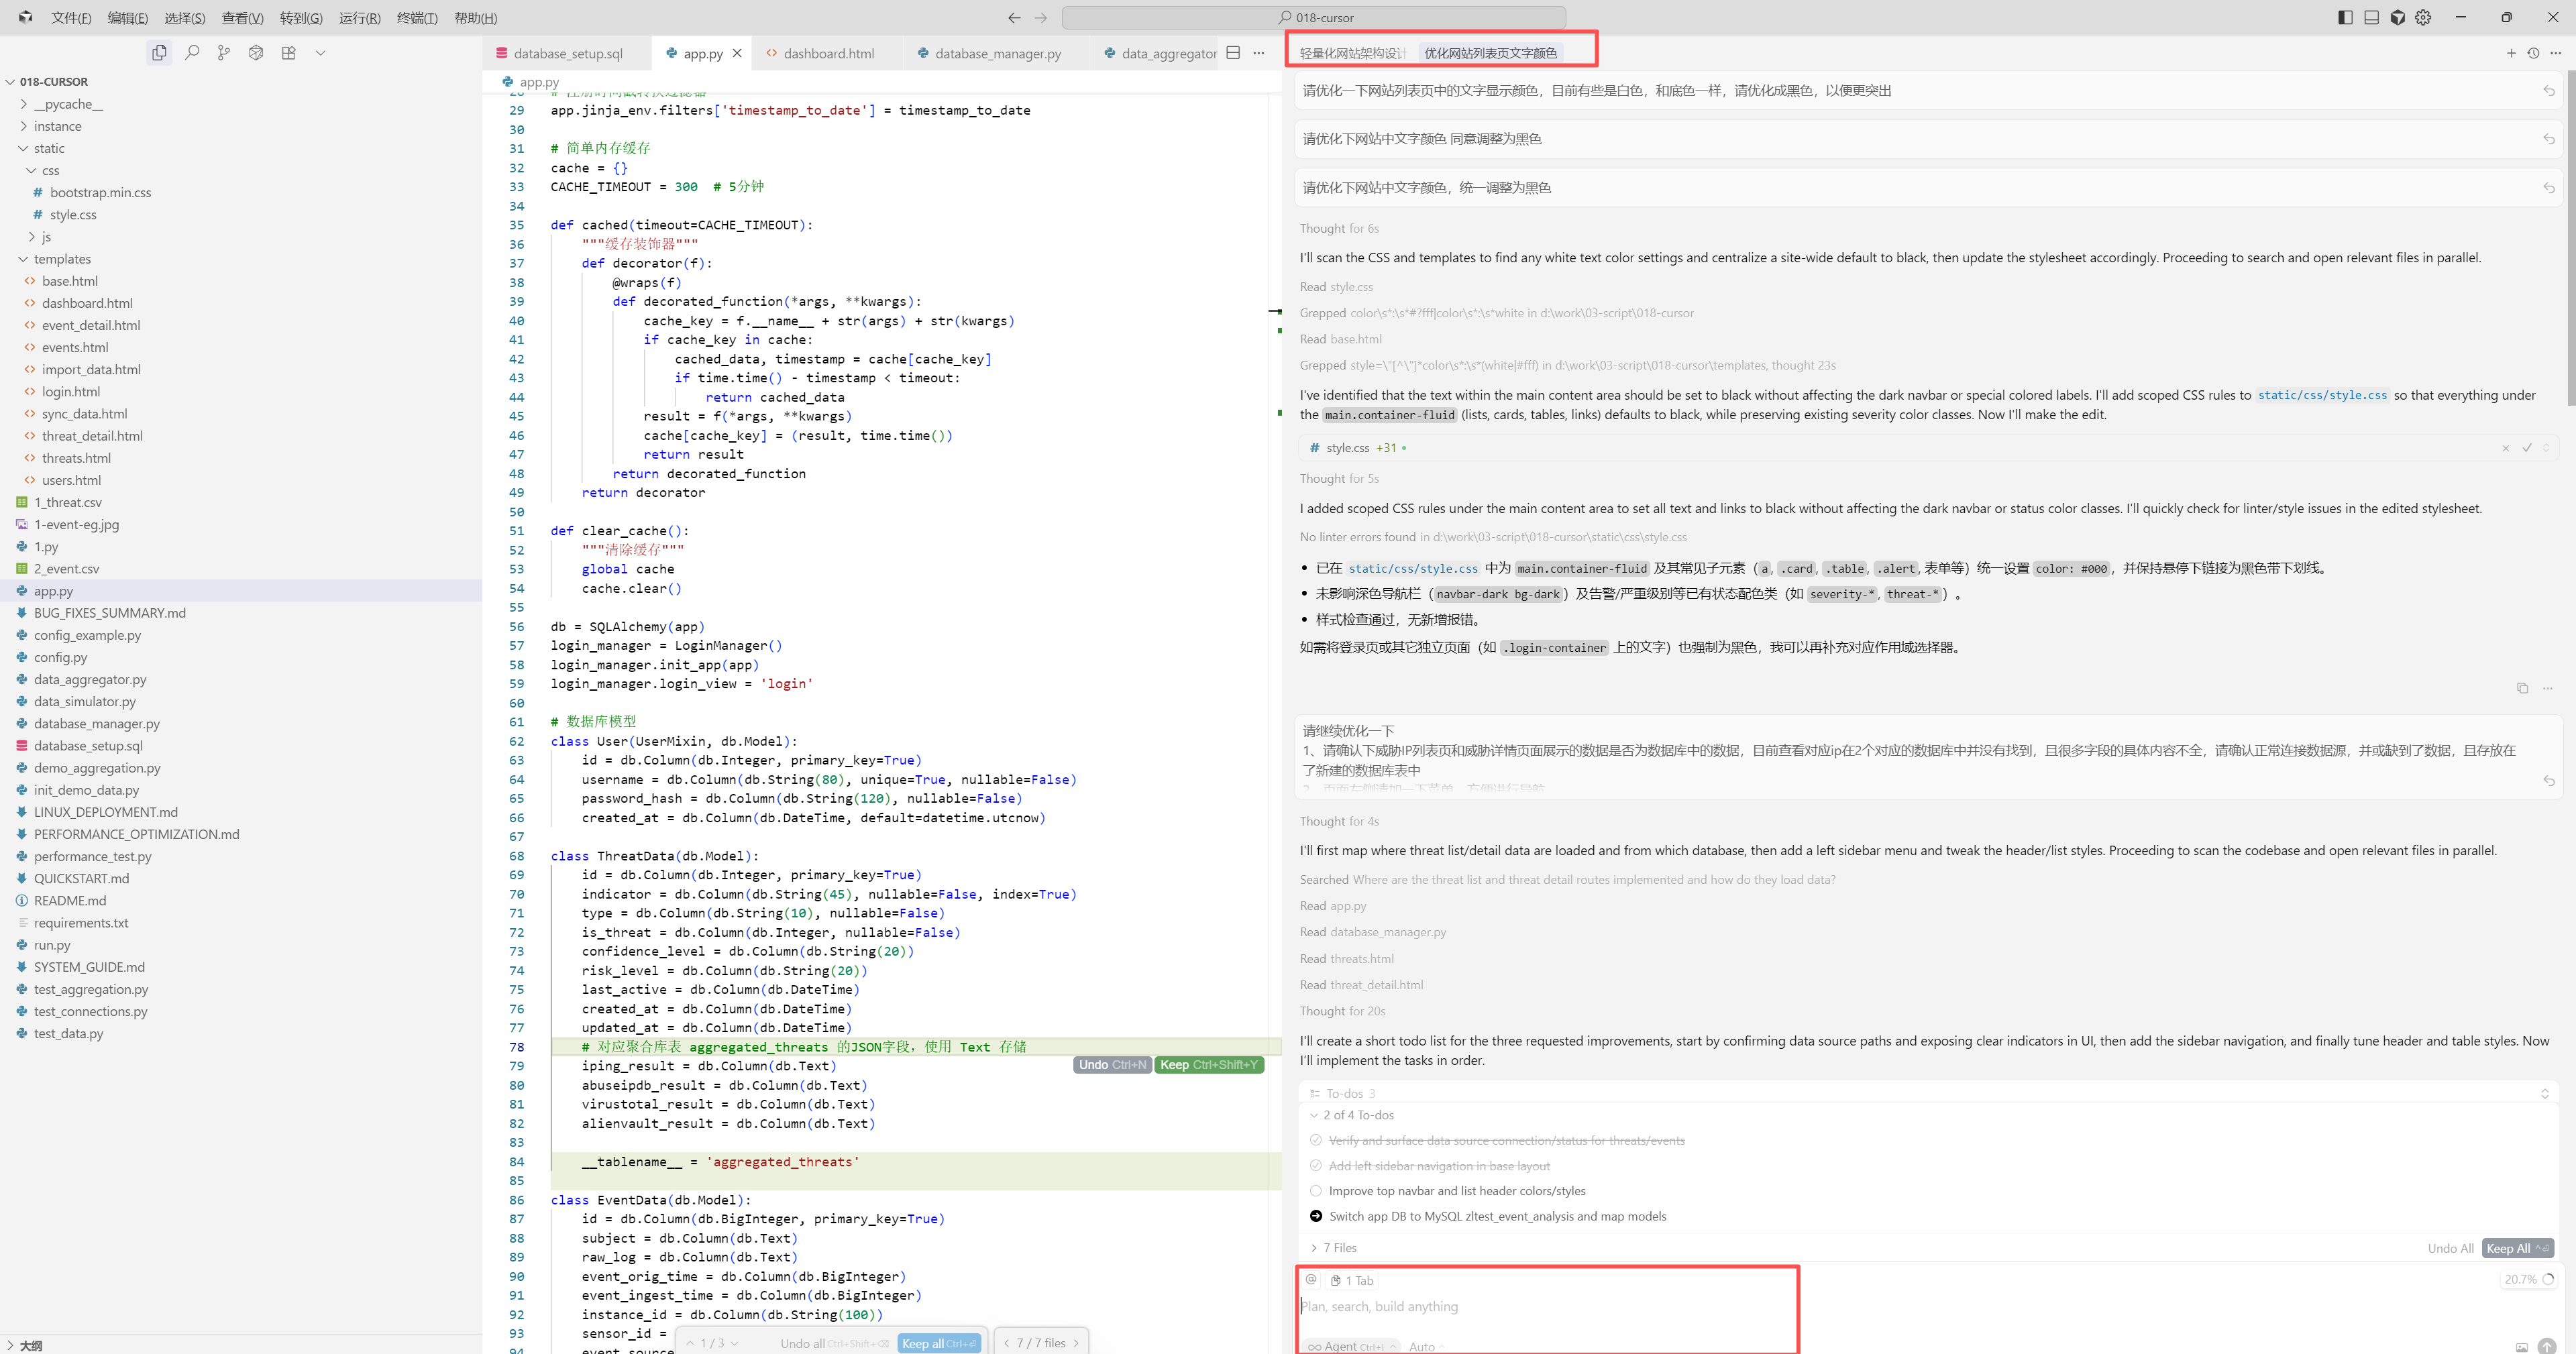Go back with the left arrow
This screenshot has width=2576, height=1354.
1014,18
